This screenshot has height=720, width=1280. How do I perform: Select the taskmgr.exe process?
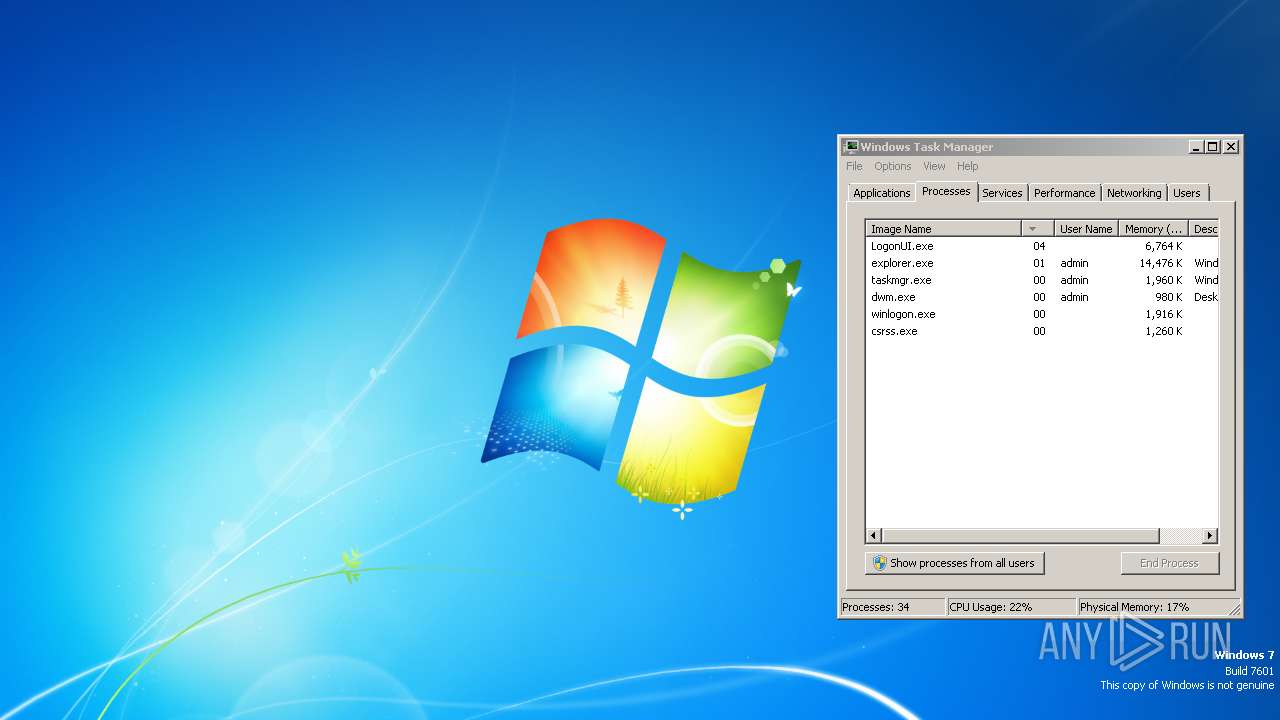pos(1041,280)
